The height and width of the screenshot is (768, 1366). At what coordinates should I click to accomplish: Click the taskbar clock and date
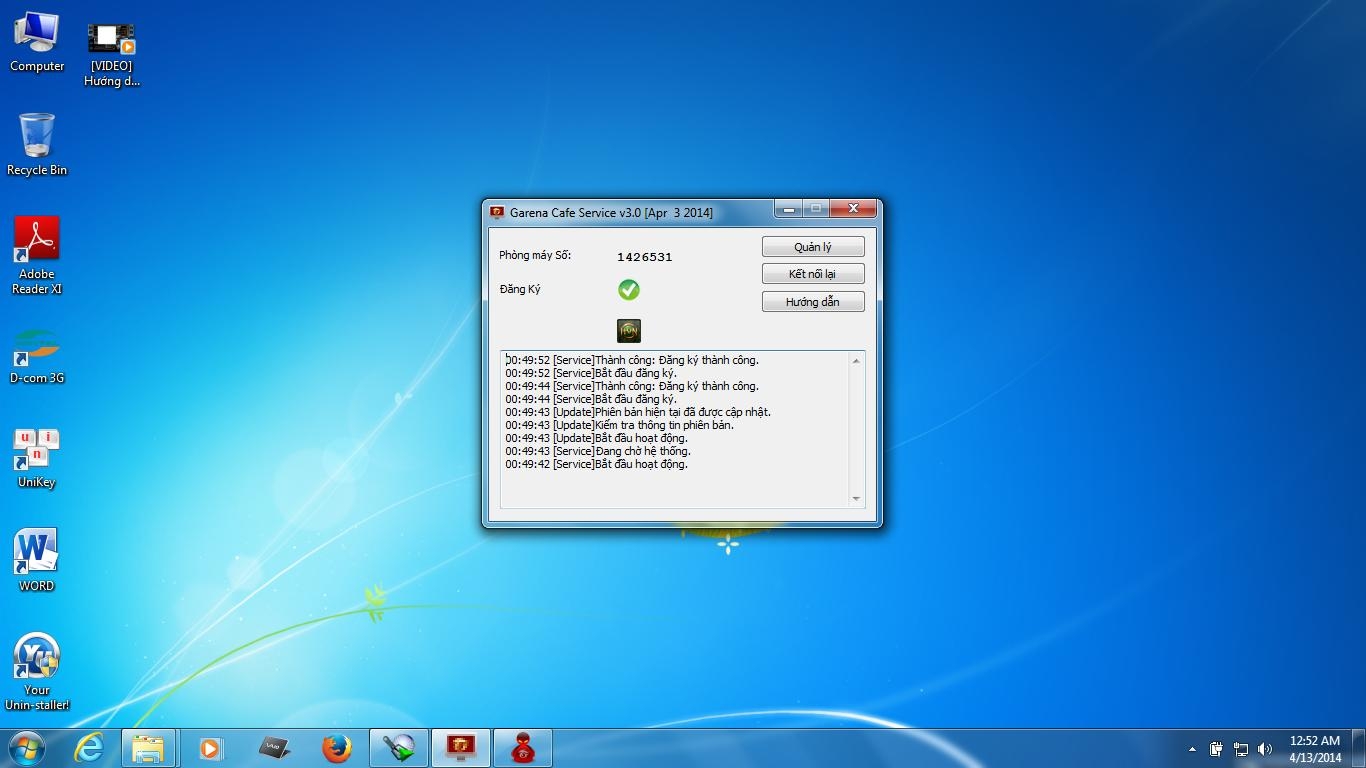coord(1314,749)
